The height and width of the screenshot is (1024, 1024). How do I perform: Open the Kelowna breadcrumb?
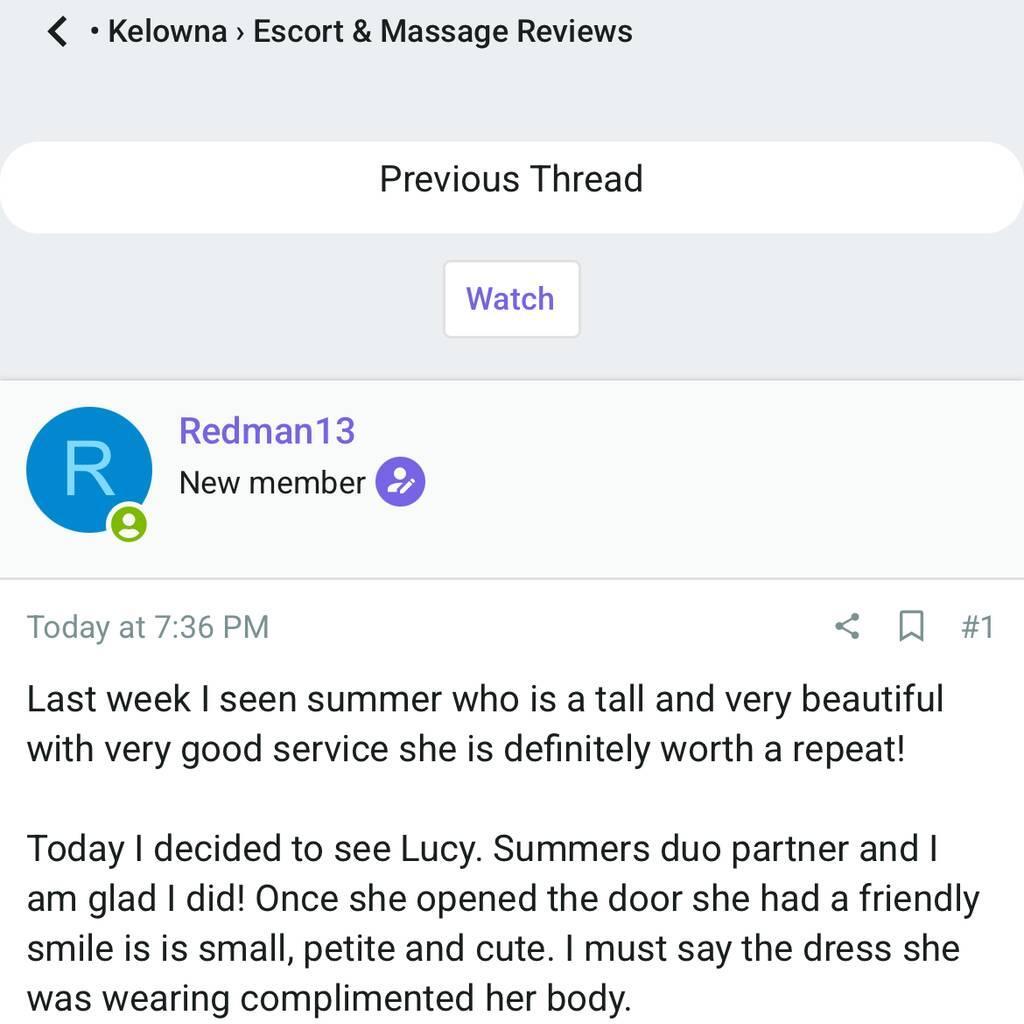point(167,32)
